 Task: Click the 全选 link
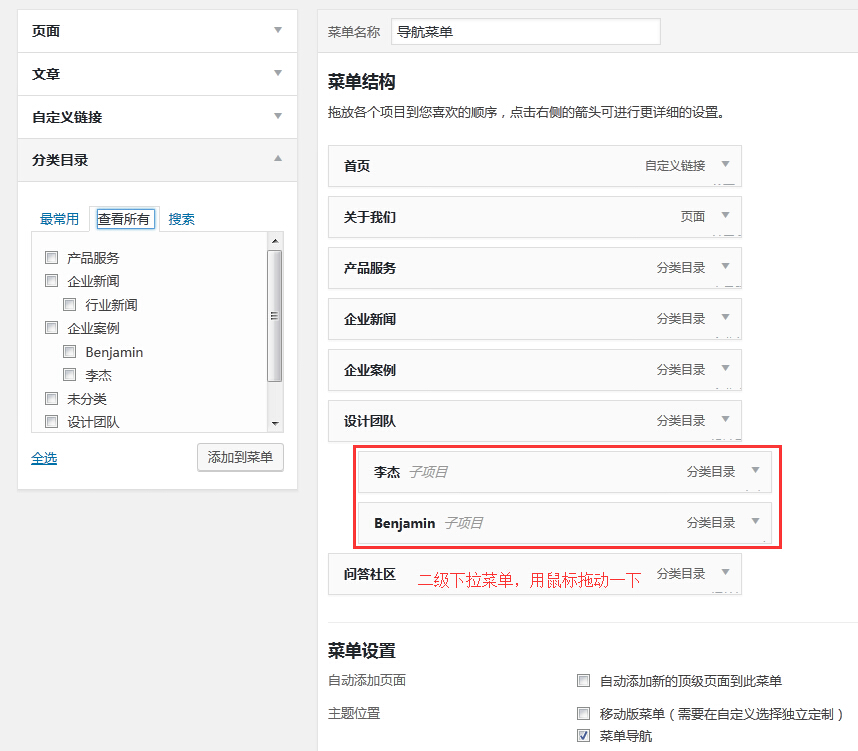(44, 458)
